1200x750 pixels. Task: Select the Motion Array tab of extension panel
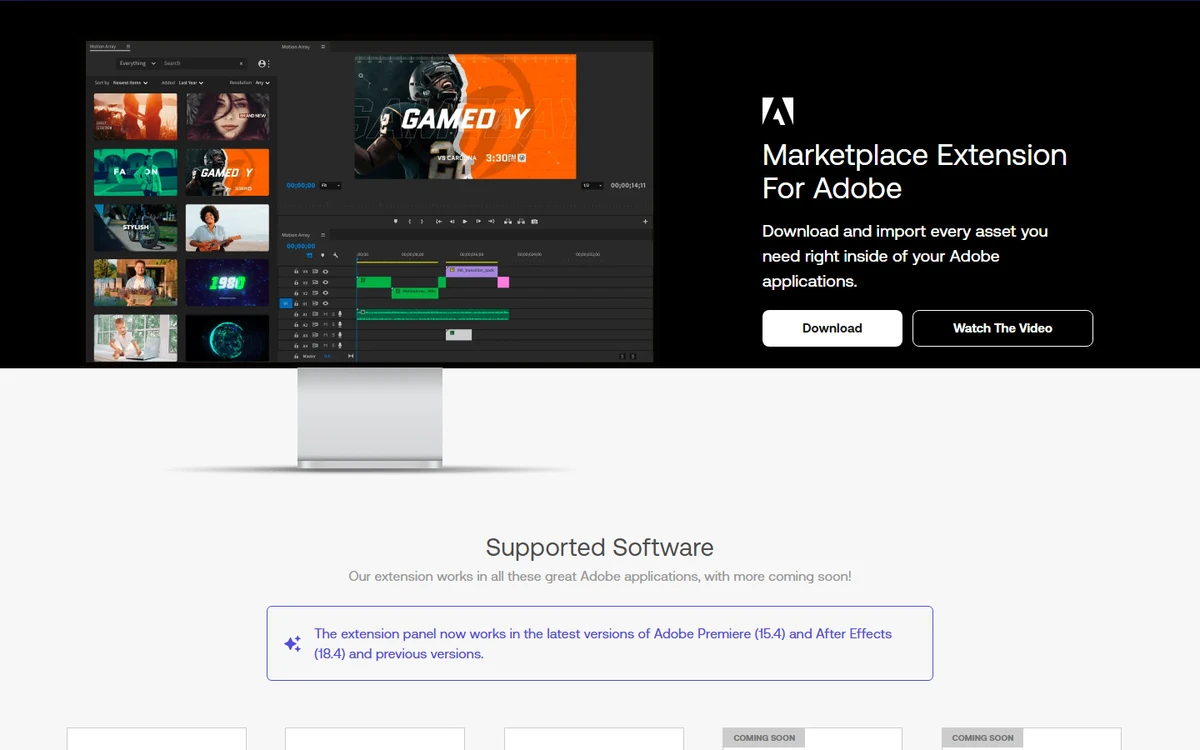point(103,47)
